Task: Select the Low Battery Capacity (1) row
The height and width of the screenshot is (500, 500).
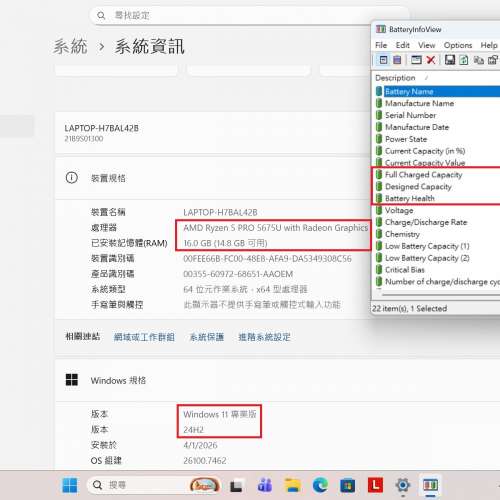Action: [x=437, y=246]
